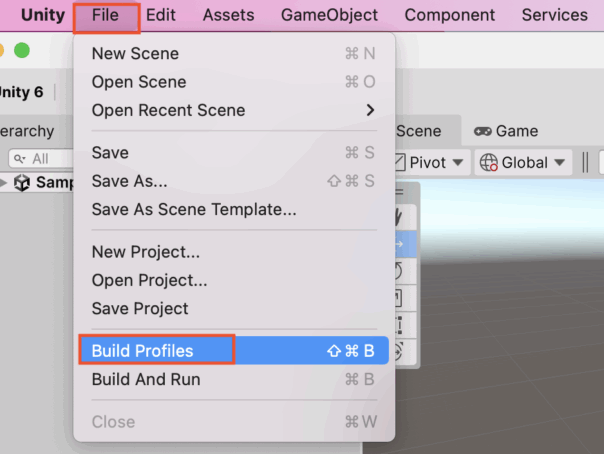Click the Hierarchy search magnifier icon
Viewport: 604px width, 454px height.
pyautogui.click(x=19, y=159)
